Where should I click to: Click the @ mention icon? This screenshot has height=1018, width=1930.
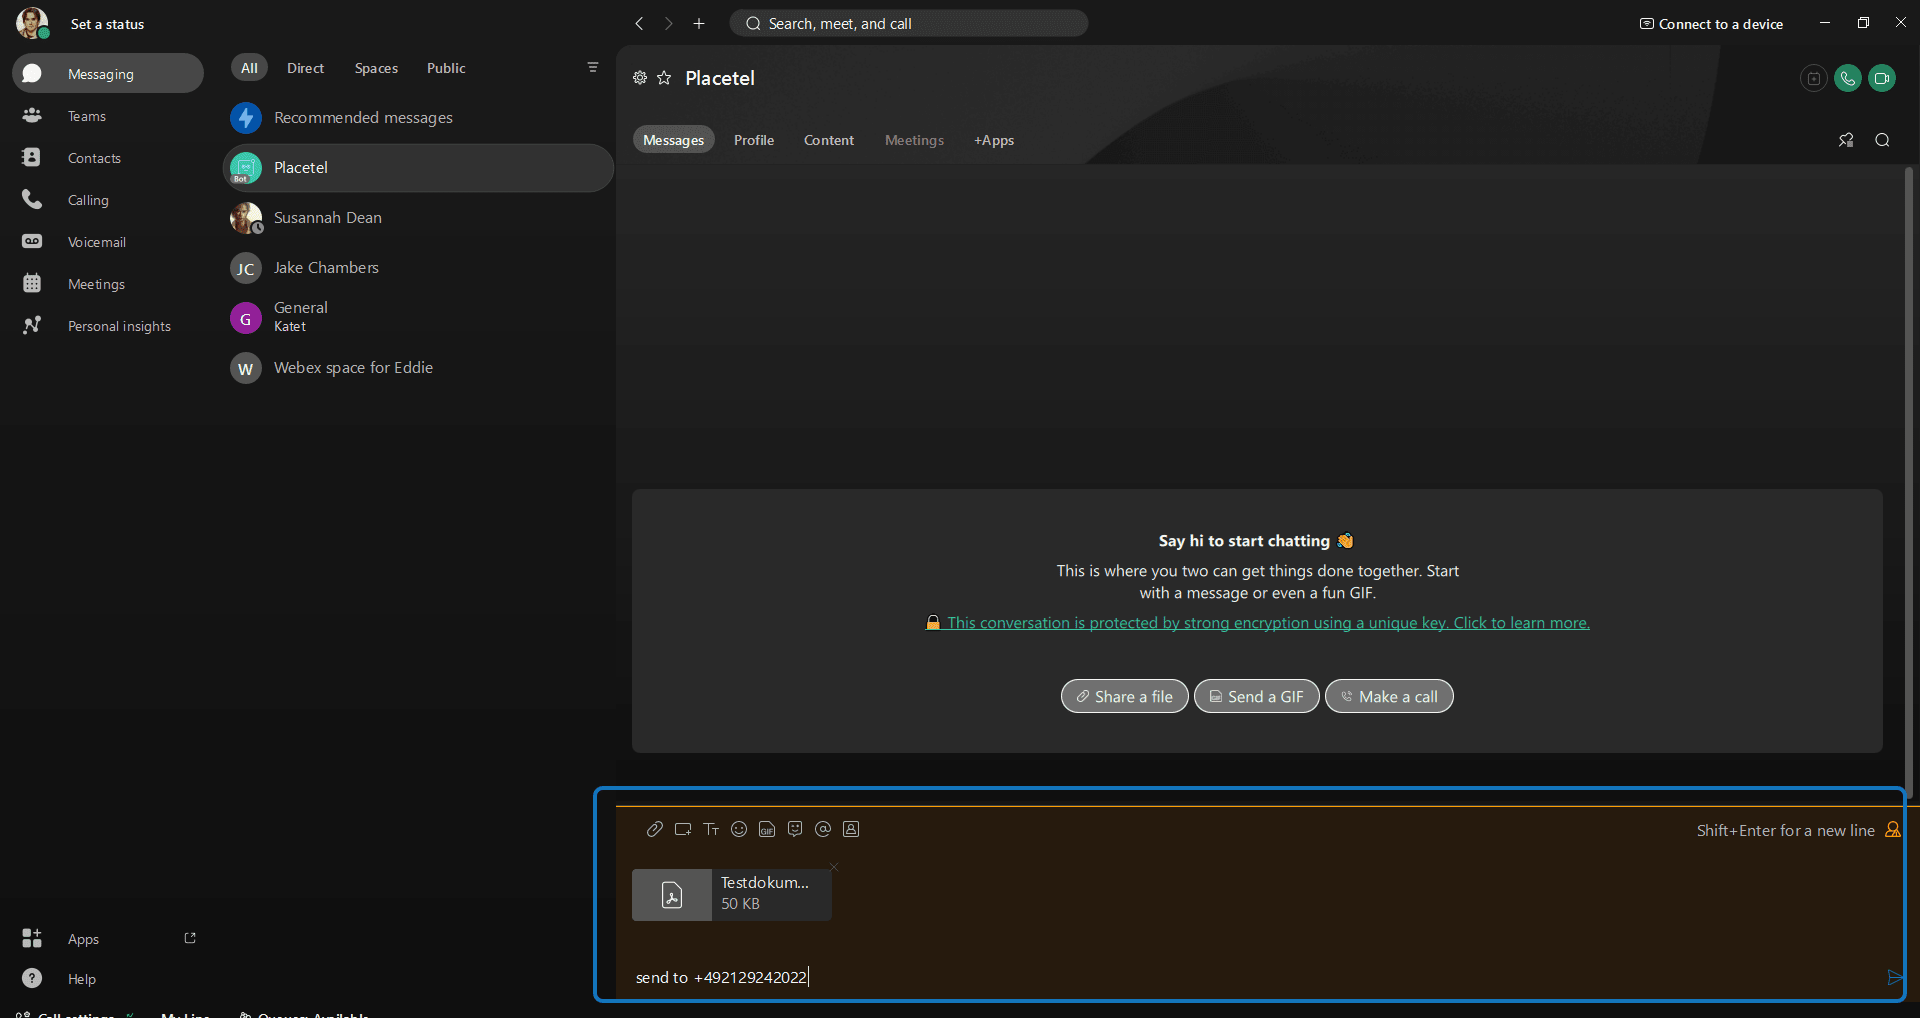pyautogui.click(x=823, y=829)
